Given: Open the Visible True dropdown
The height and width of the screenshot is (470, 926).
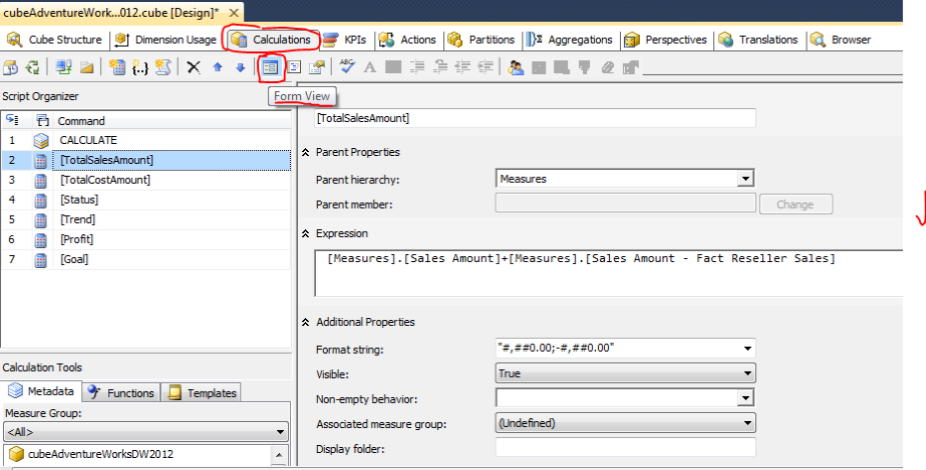Looking at the screenshot, I should [x=747, y=373].
